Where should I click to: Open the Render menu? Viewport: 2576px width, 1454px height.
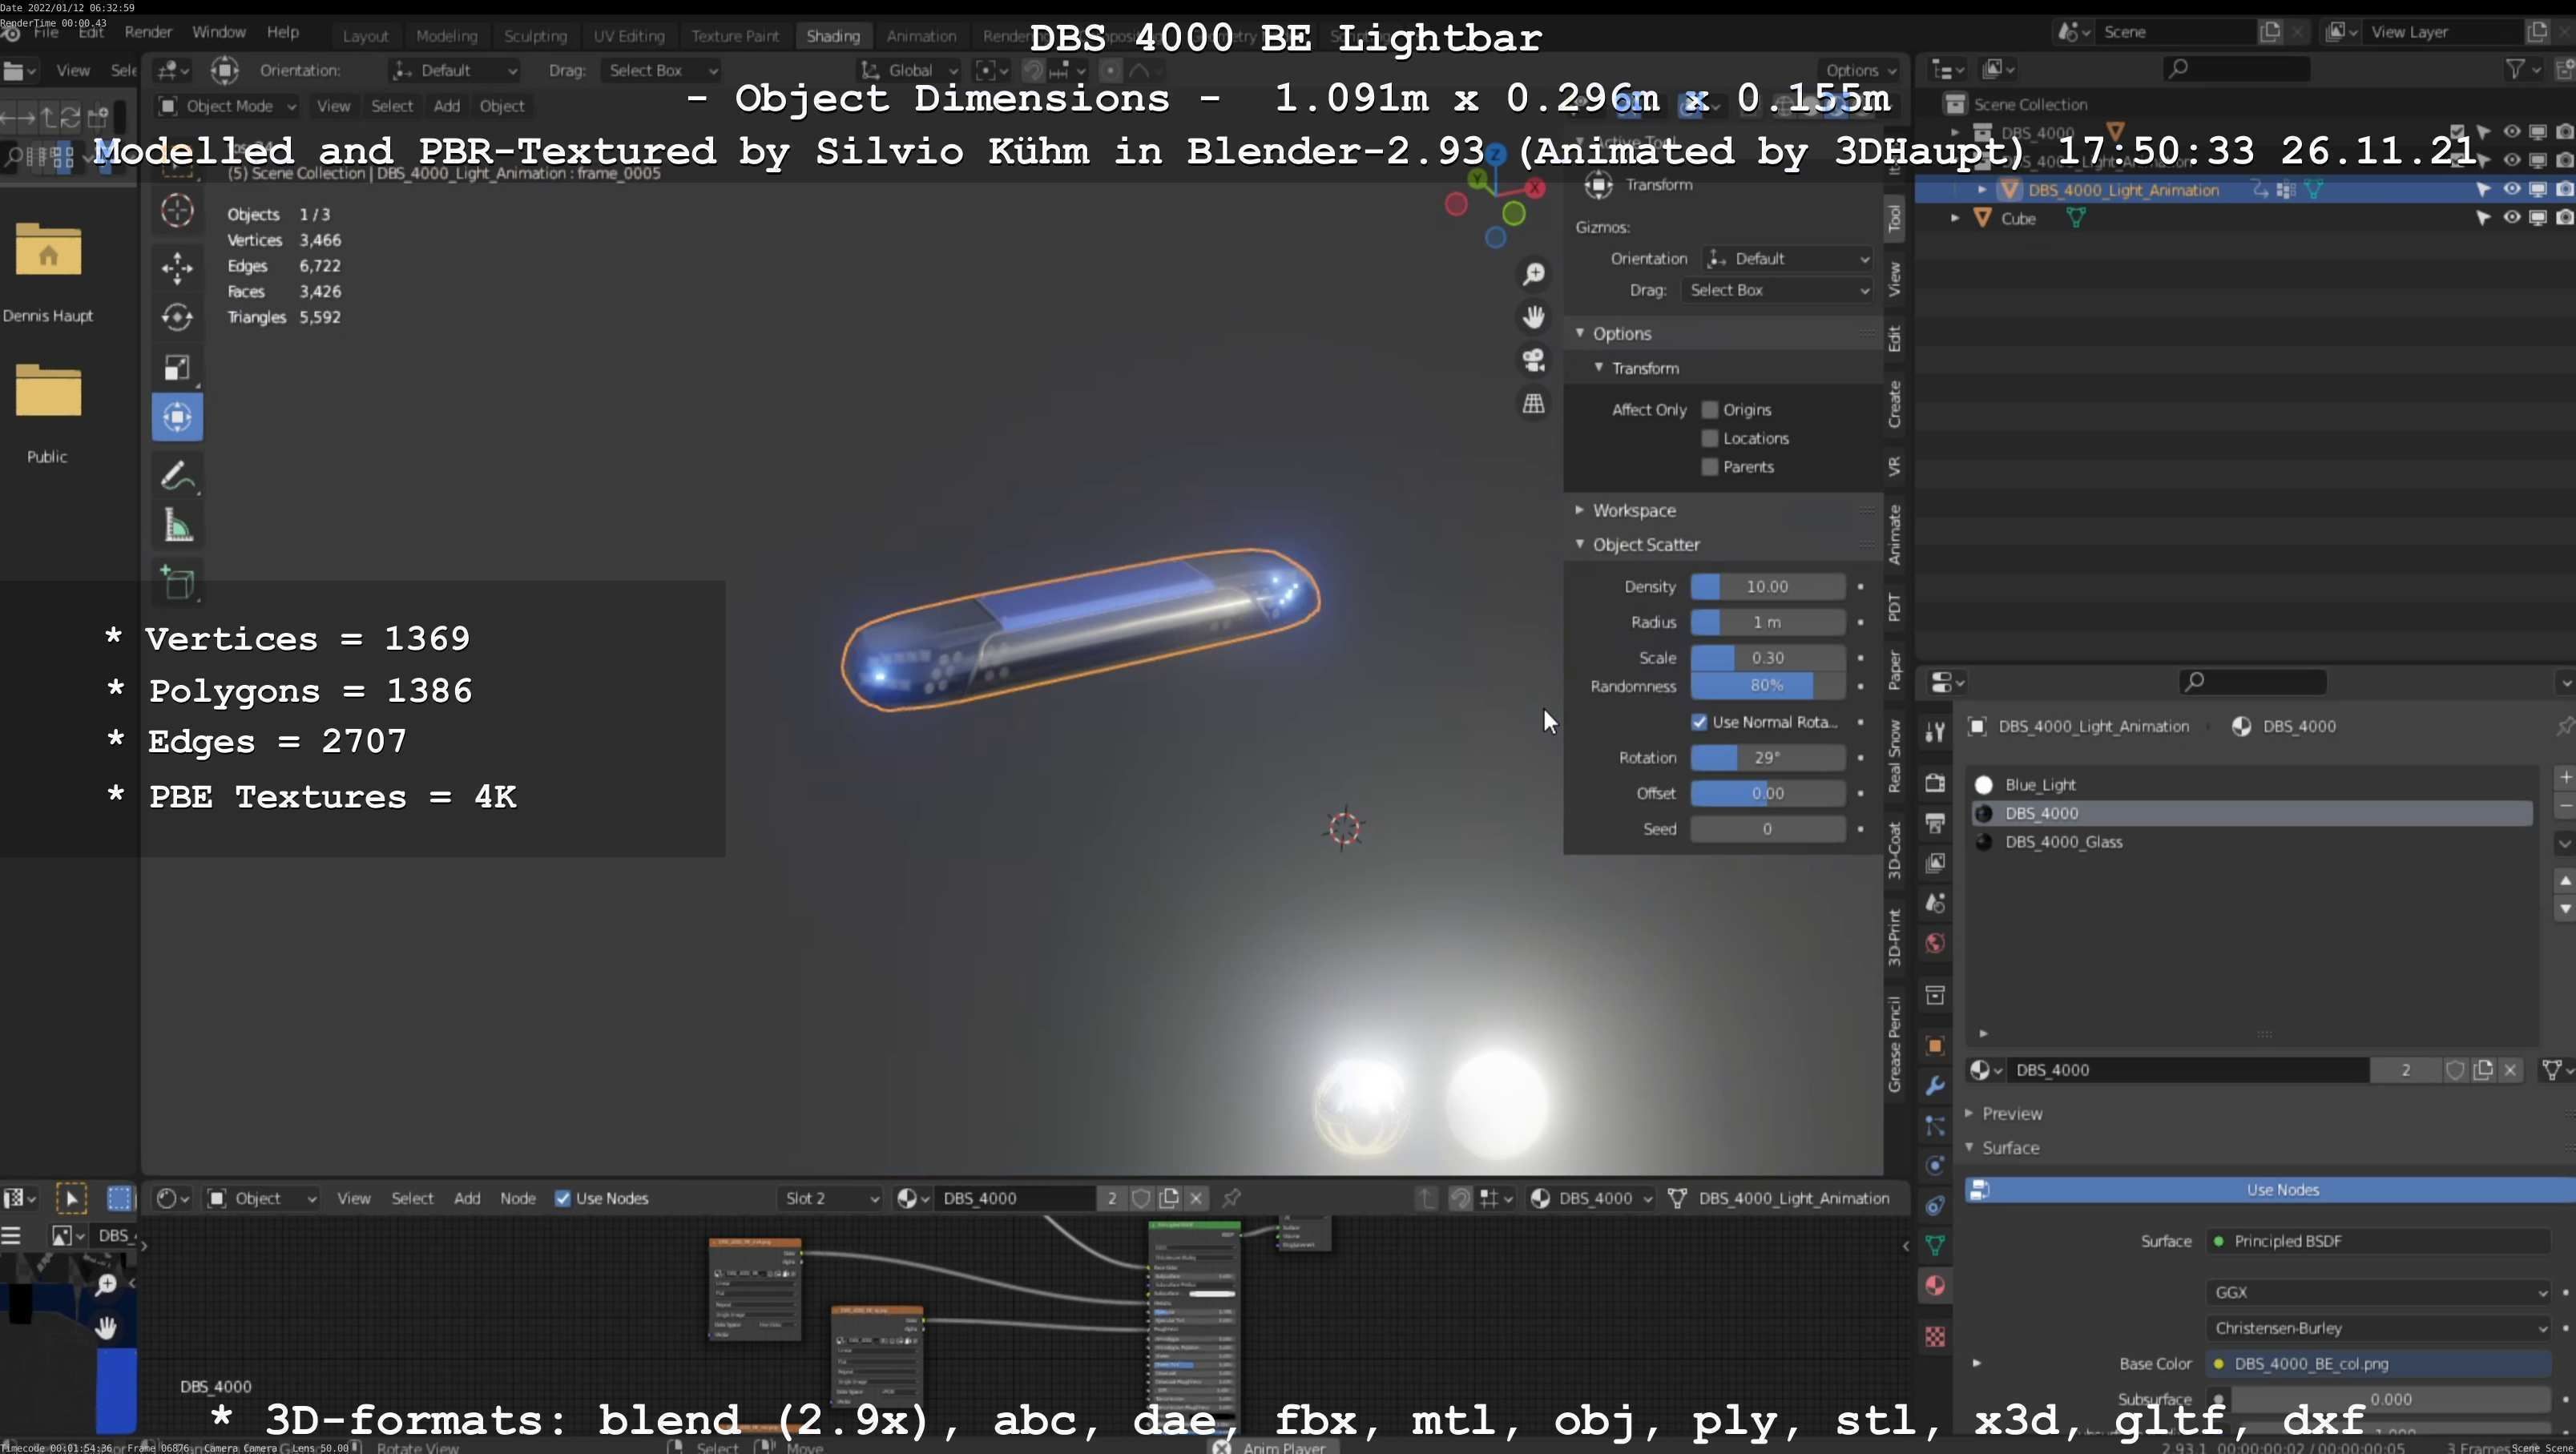tap(148, 32)
